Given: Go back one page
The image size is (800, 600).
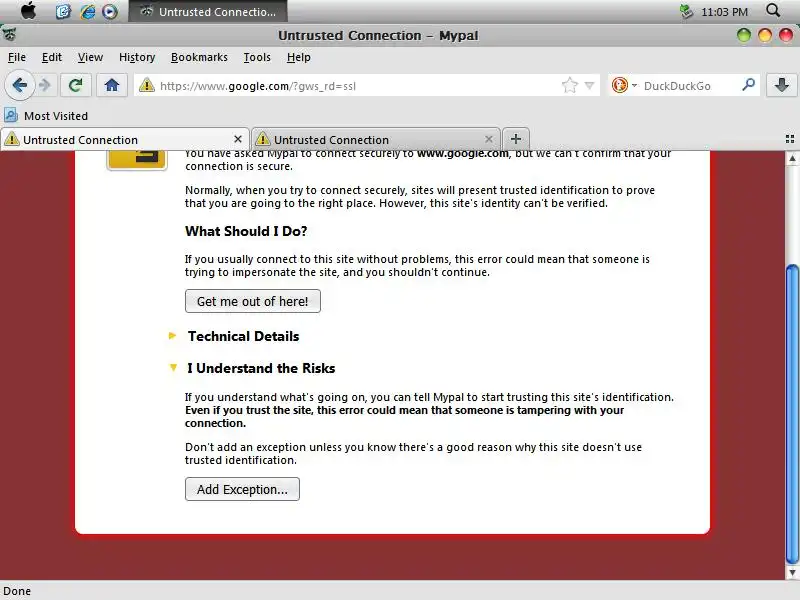Looking at the screenshot, I should point(19,85).
